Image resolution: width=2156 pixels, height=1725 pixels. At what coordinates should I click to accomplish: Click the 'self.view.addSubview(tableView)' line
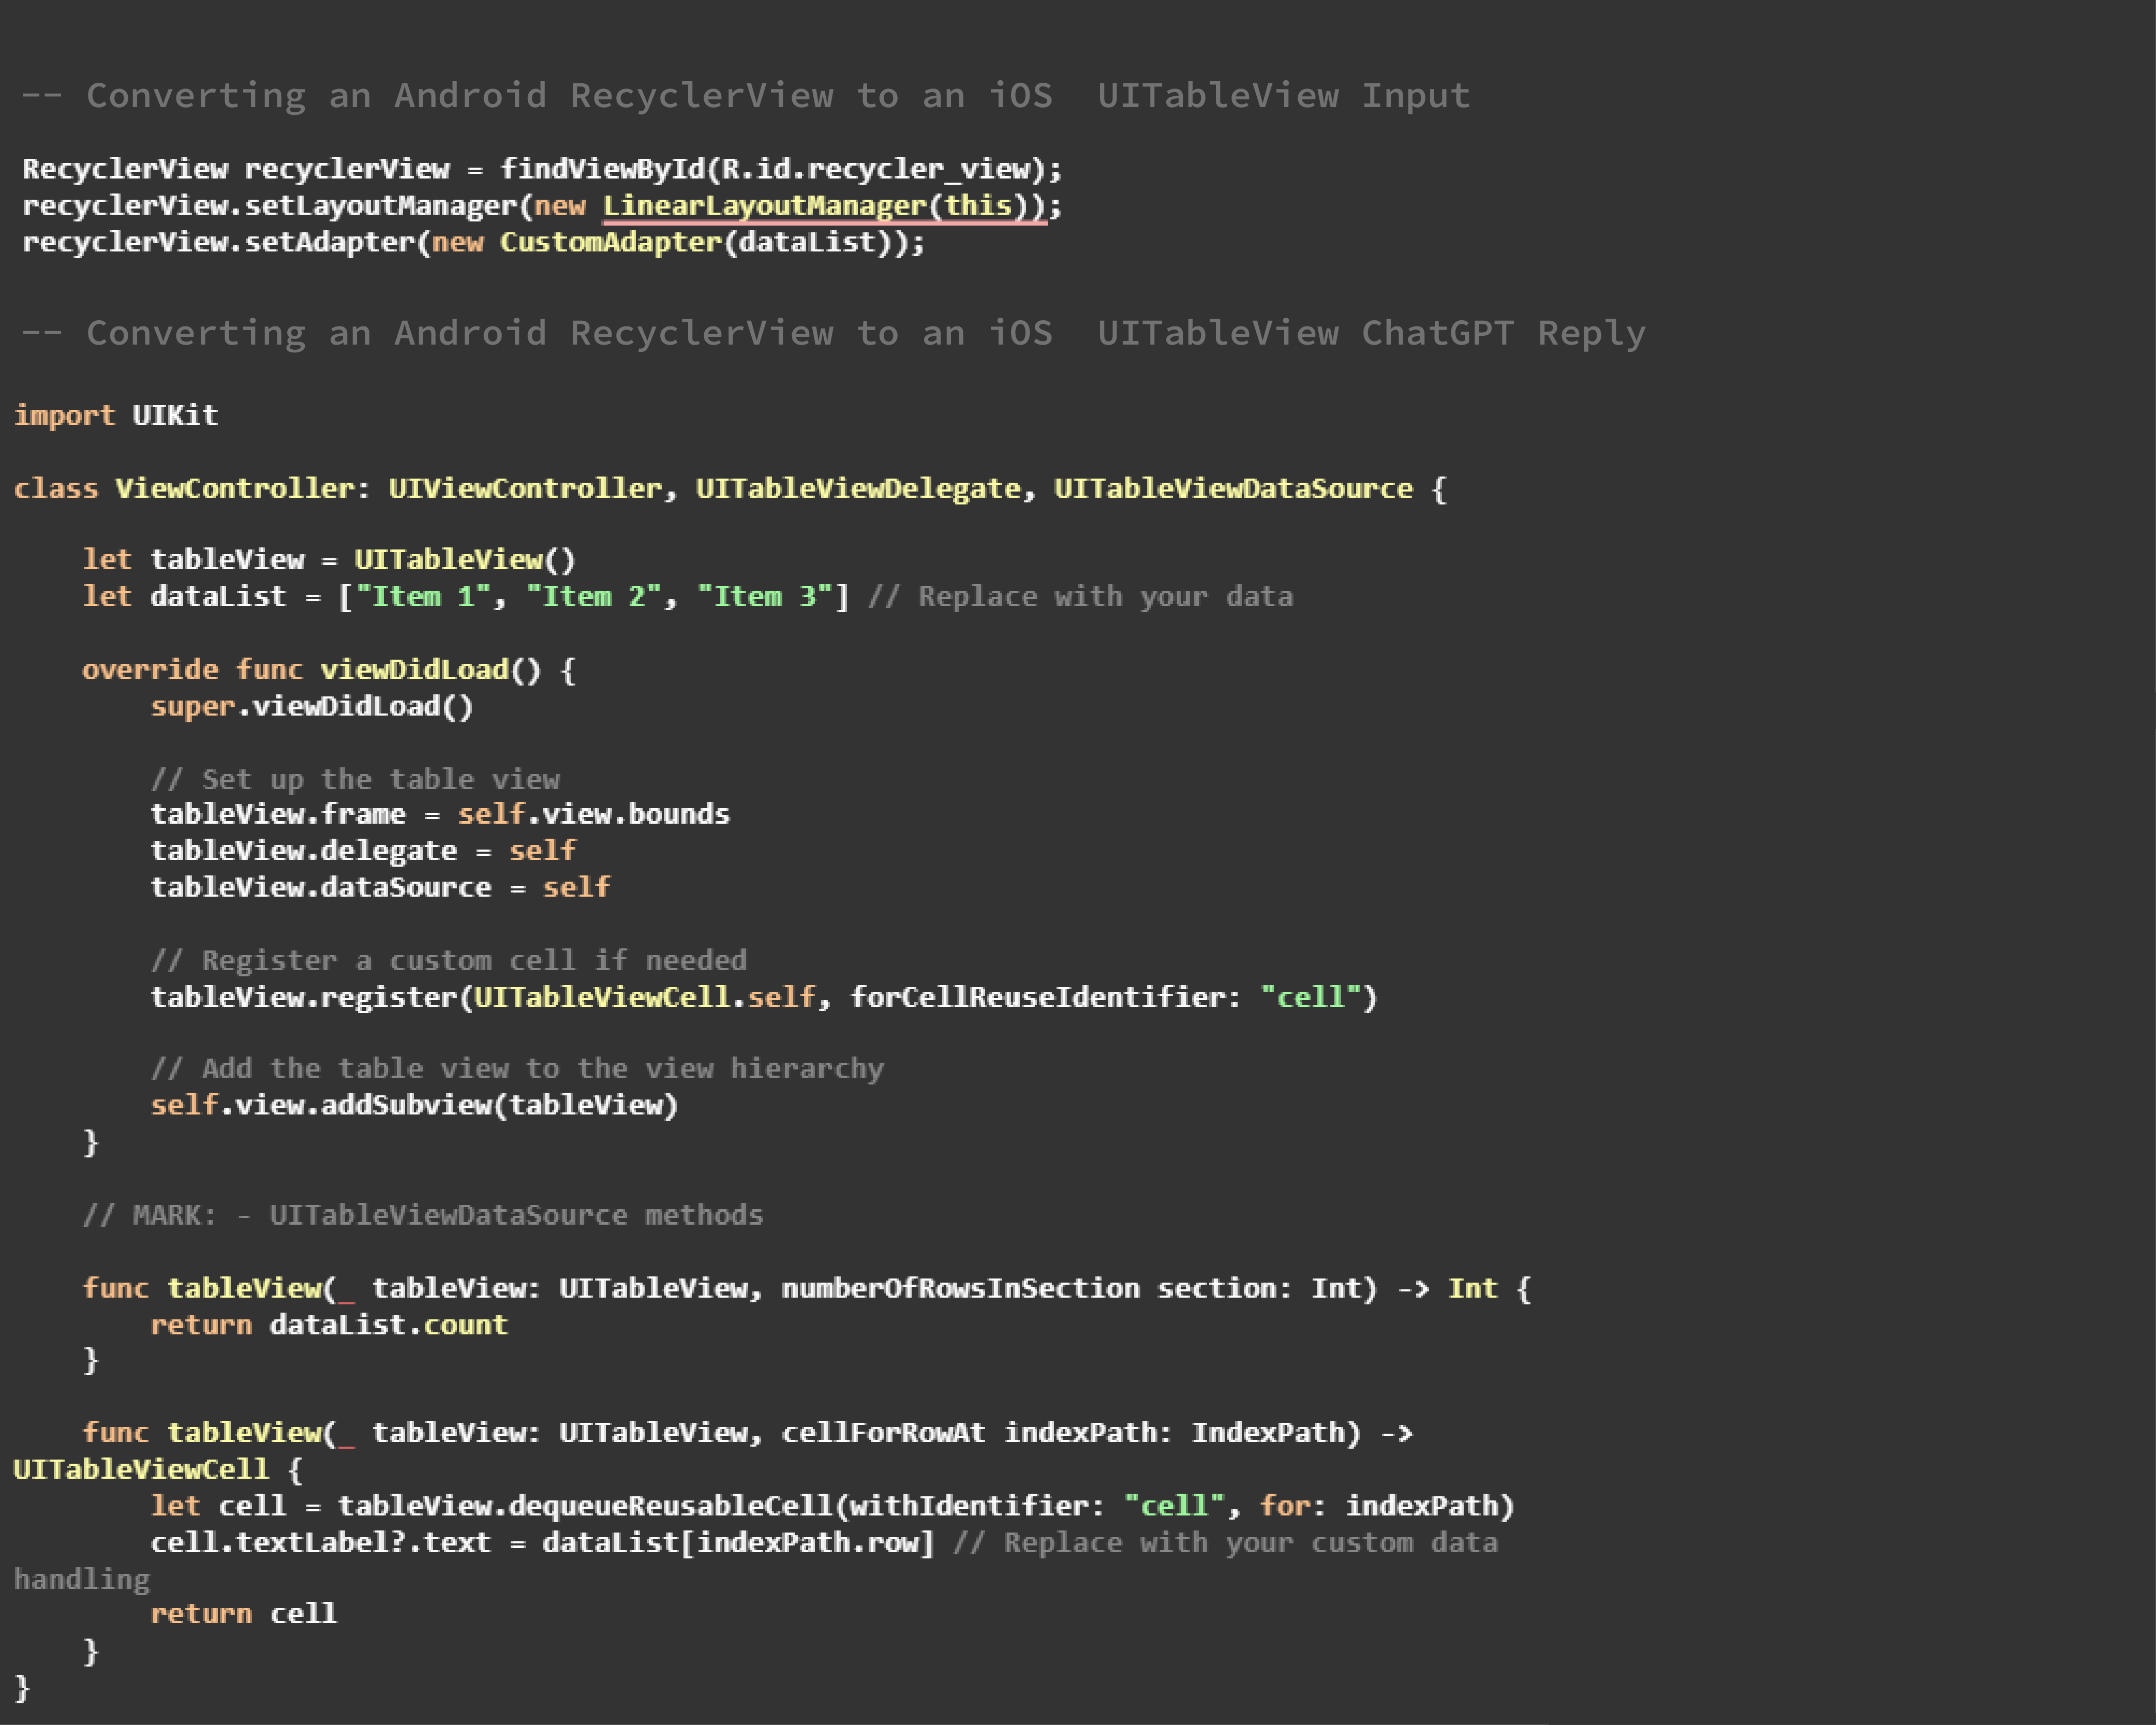[414, 1105]
